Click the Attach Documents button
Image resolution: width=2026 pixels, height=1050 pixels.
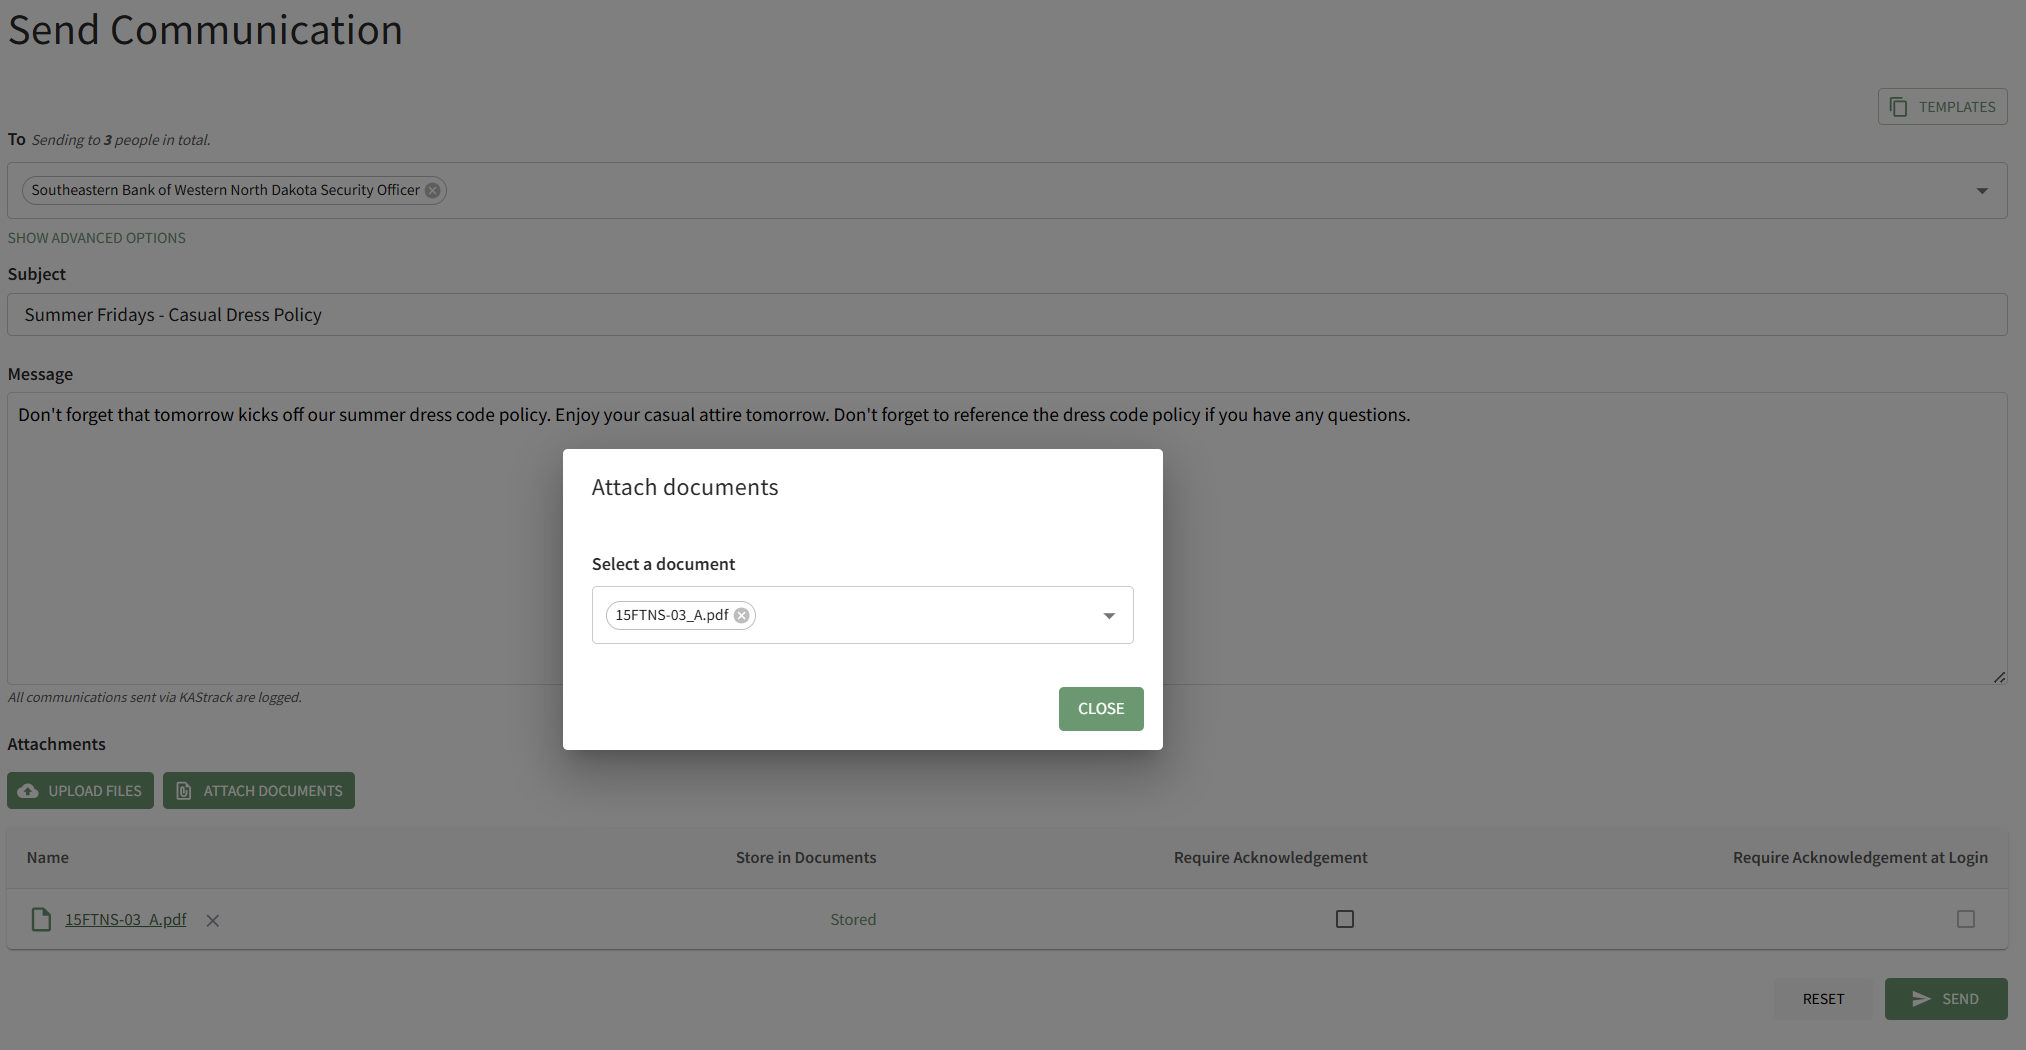pos(259,791)
